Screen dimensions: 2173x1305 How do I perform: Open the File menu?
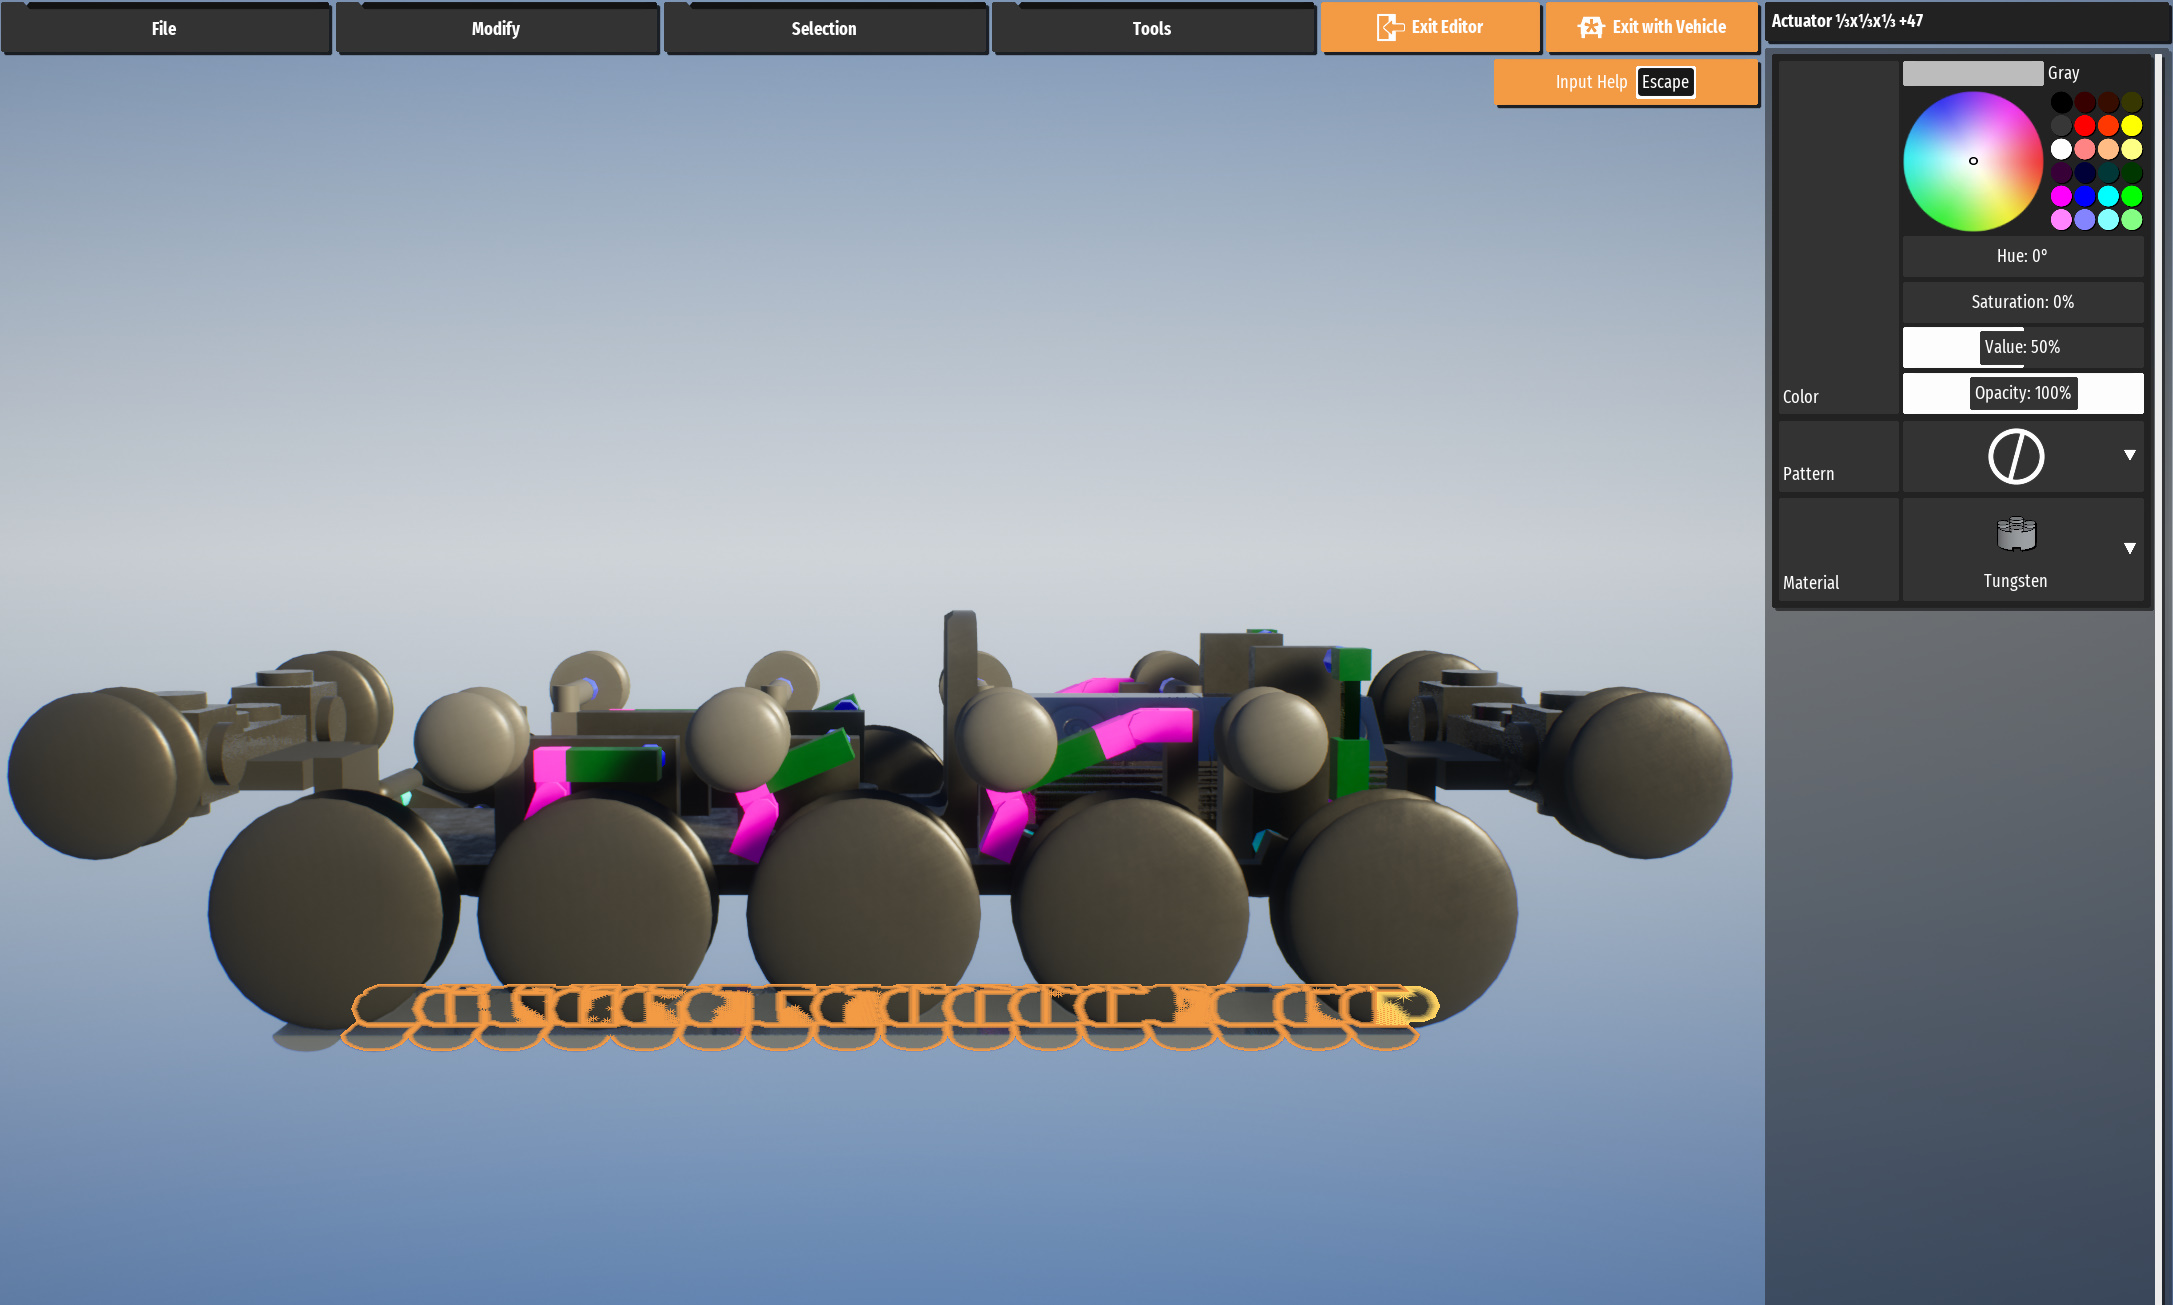(165, 29)
